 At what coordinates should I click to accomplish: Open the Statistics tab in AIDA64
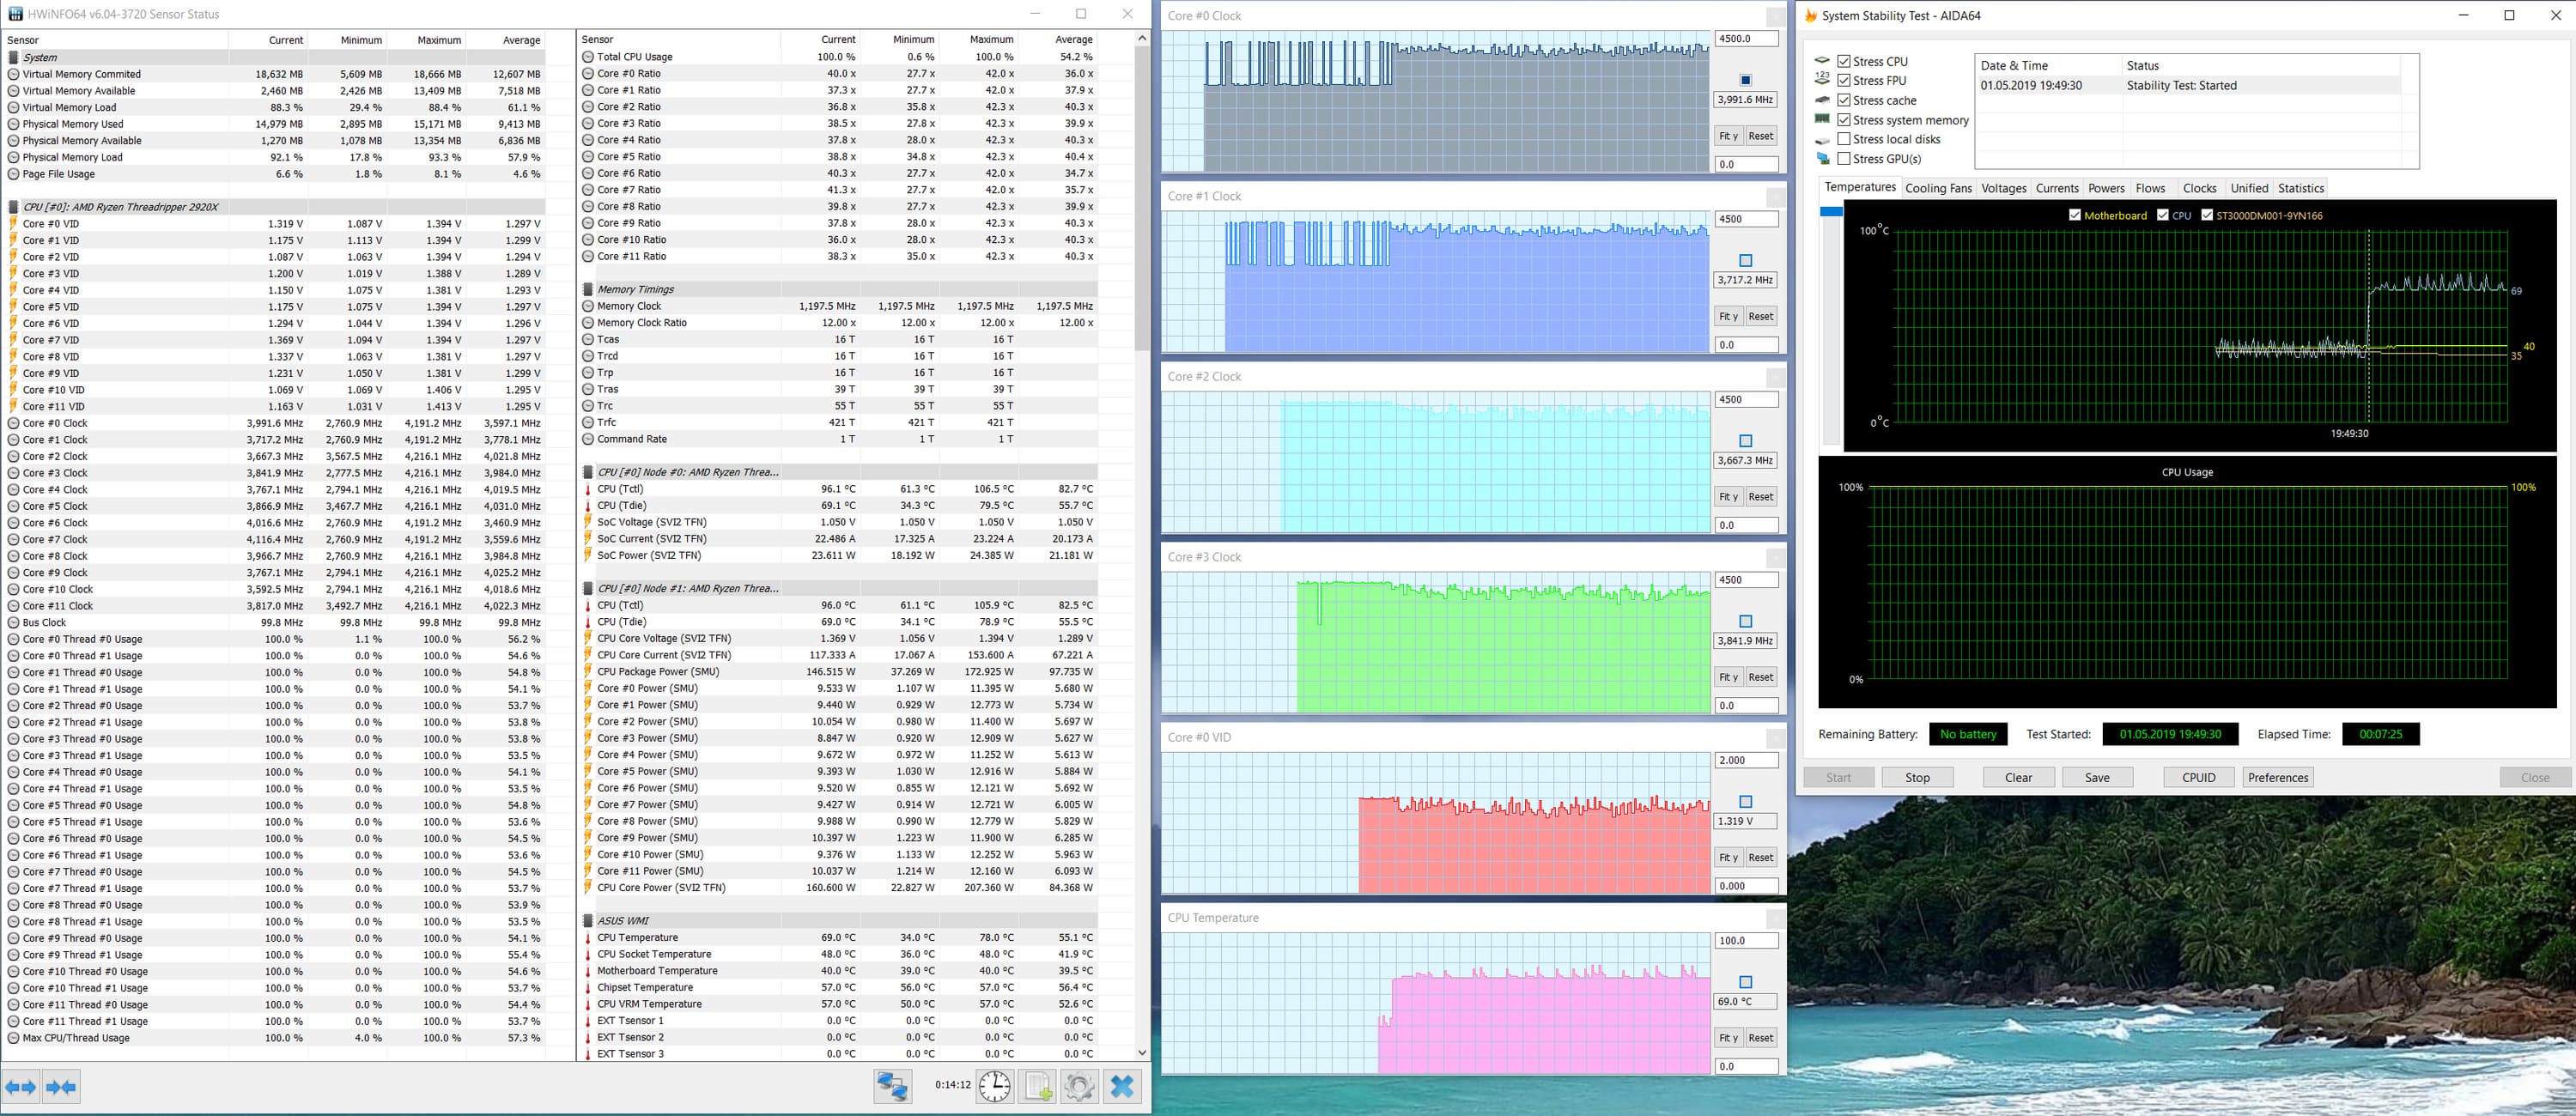coord(2300,188)
